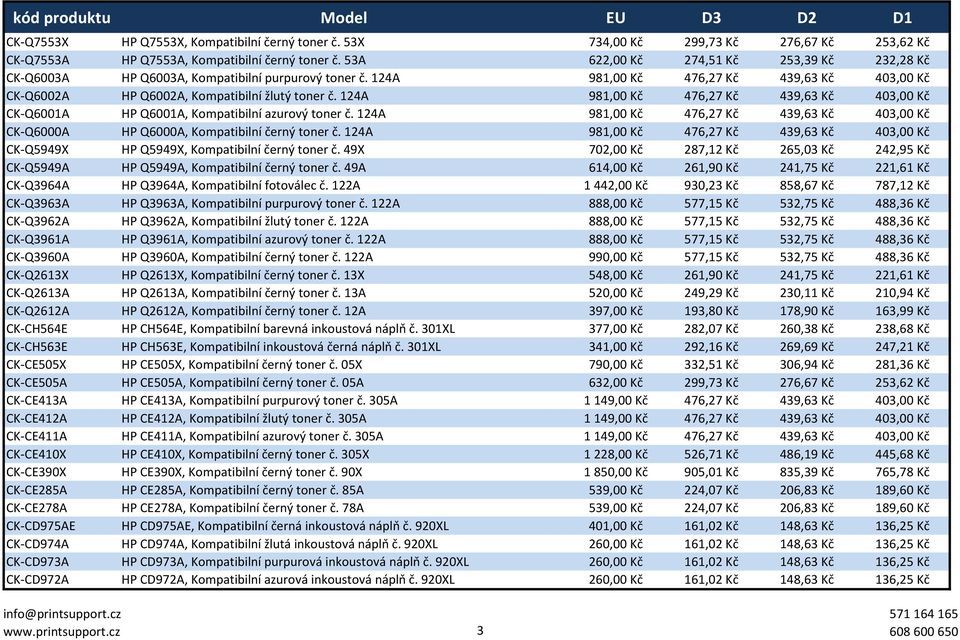Click the 'D2' column header

(x=806, y=18)
